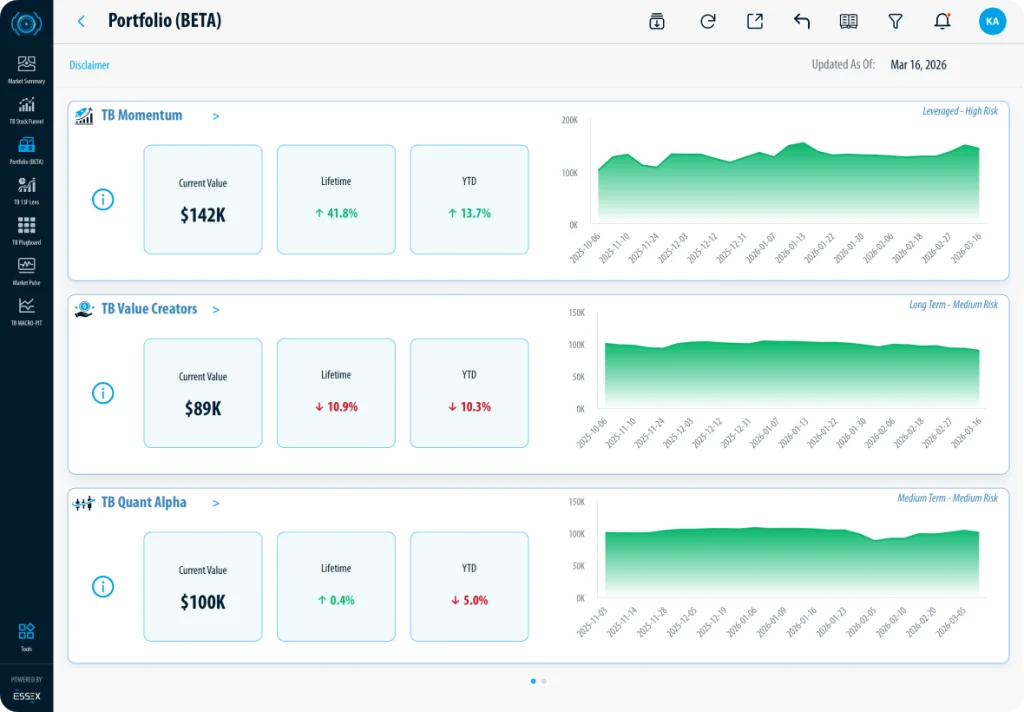Go to TB 13F Lens page
Image resolution: width=1024 pixels, height=712 pixels.
[x=26, y=189]
